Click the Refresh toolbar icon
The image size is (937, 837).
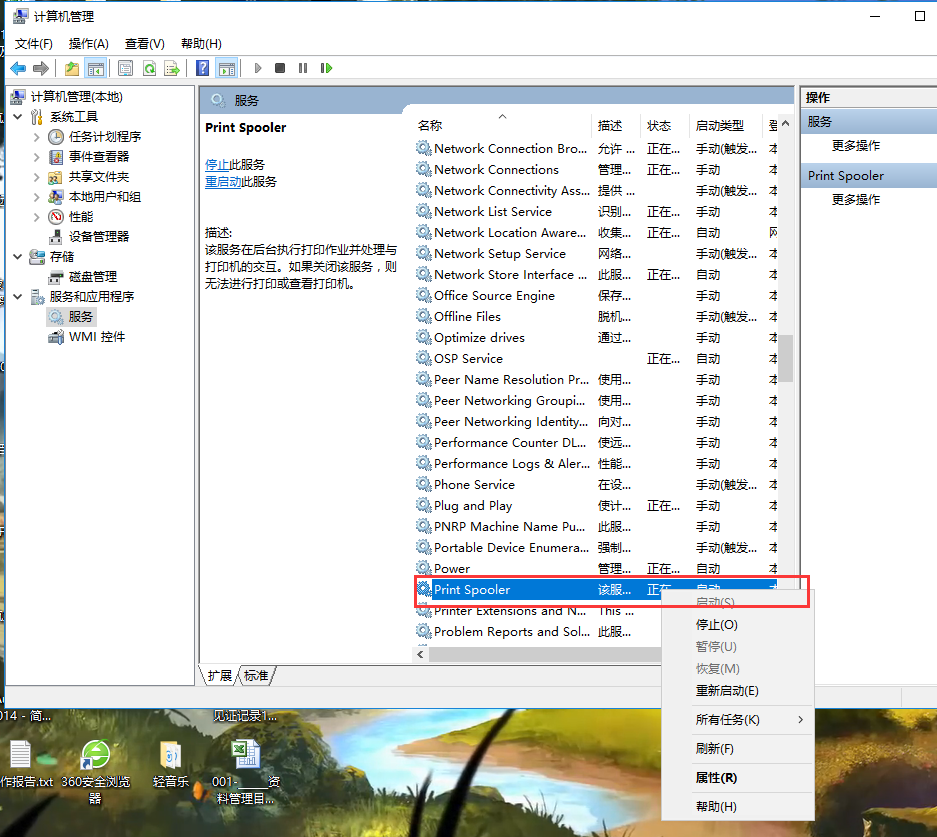coord(149,68)
